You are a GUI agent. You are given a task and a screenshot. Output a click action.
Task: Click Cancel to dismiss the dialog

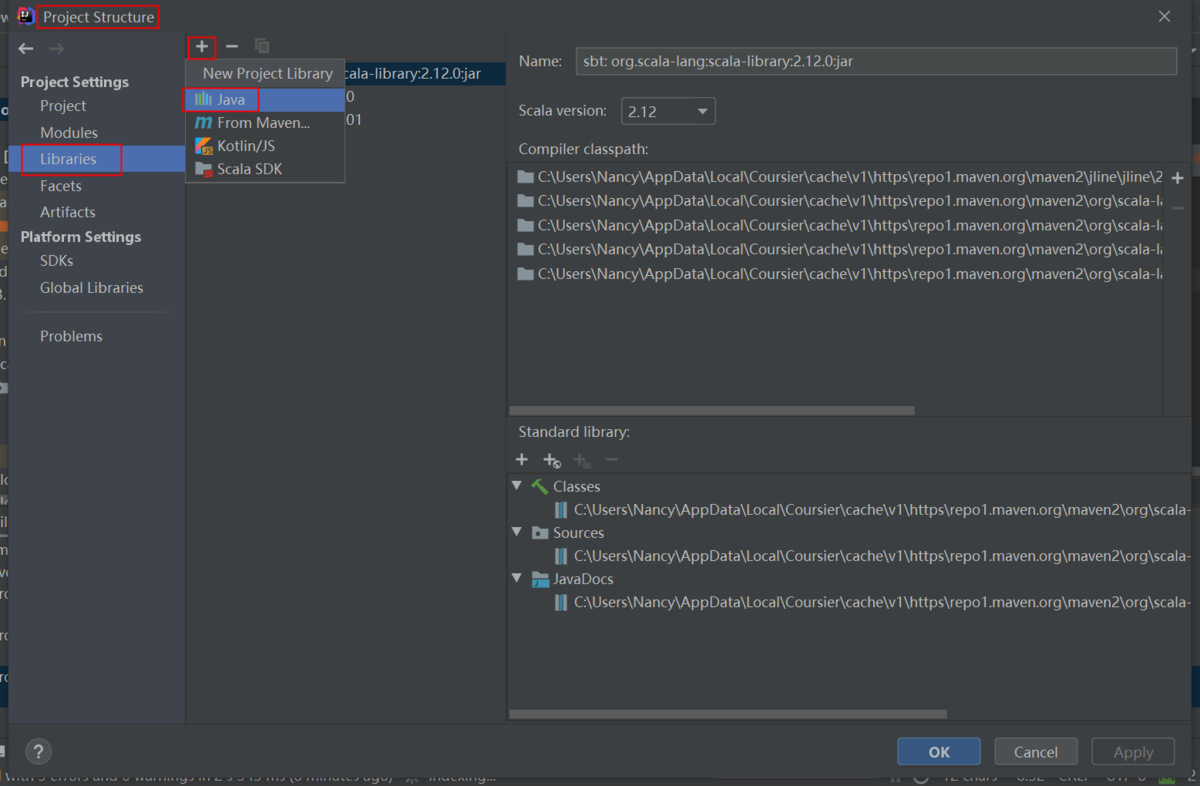[x=1036, y=752]
